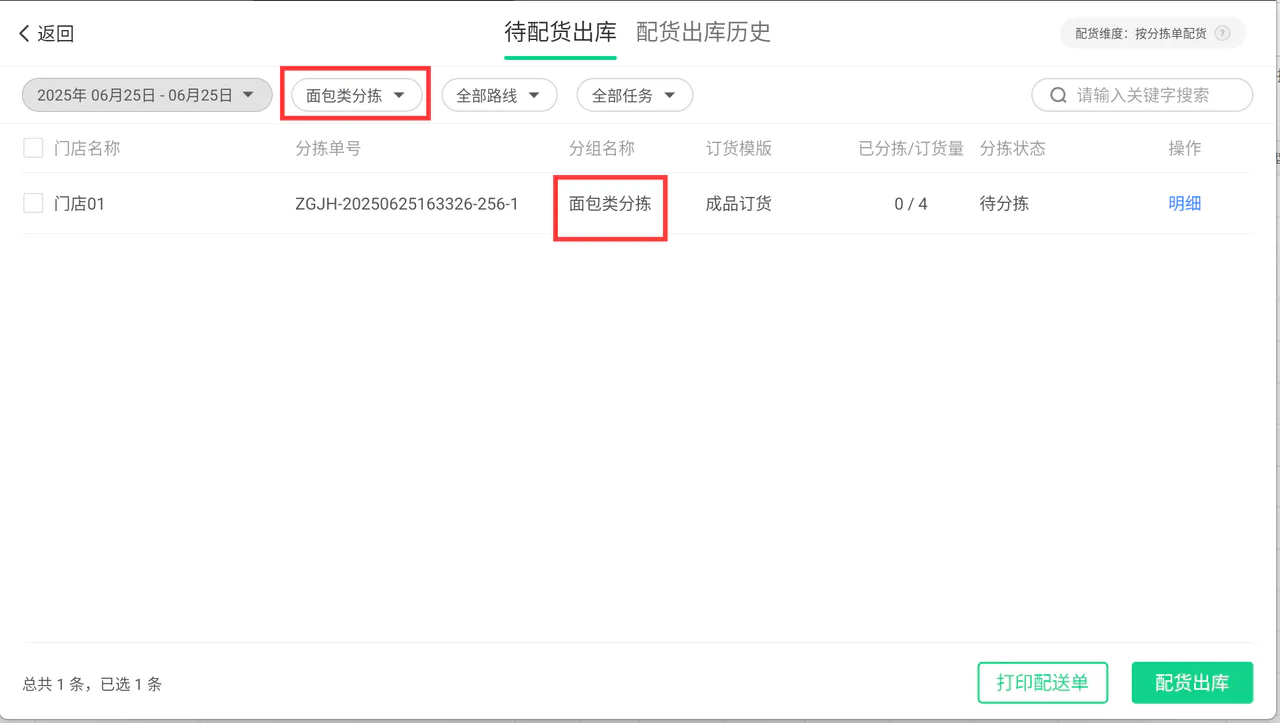Open the 全部路线 route dropdown
This screenshot has height=723, width=1280.
(499, 95)
